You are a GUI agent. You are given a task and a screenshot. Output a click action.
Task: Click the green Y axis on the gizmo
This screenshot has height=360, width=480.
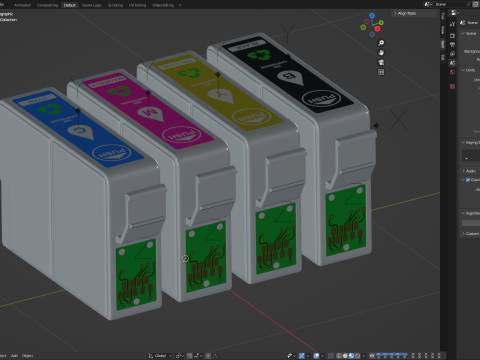(381, 23)
